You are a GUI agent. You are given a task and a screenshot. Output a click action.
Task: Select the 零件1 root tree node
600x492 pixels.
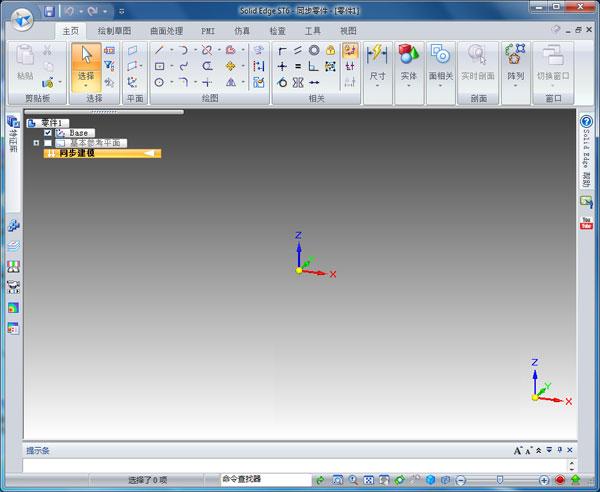click(x=48, y=123)
